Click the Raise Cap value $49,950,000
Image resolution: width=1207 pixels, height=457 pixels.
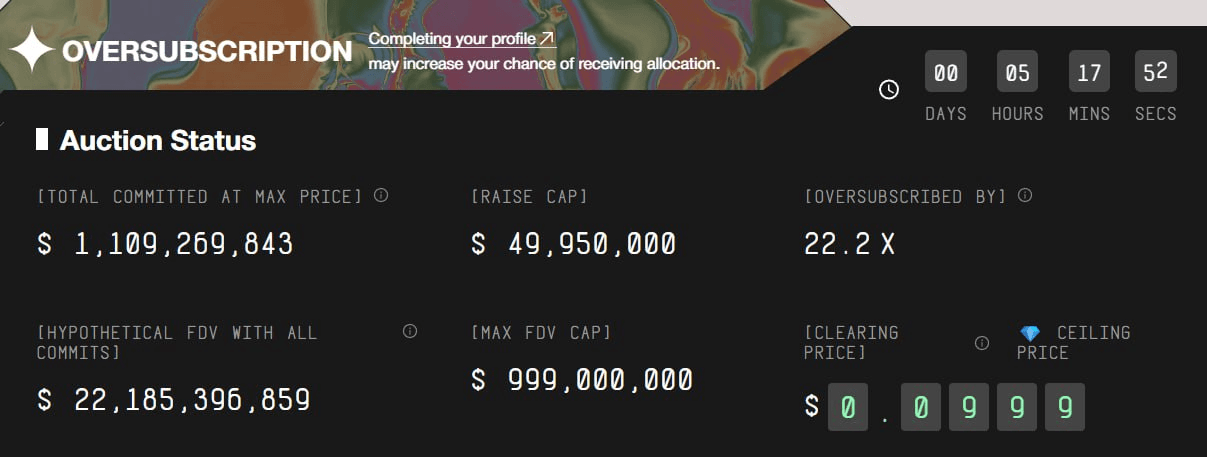574,244
